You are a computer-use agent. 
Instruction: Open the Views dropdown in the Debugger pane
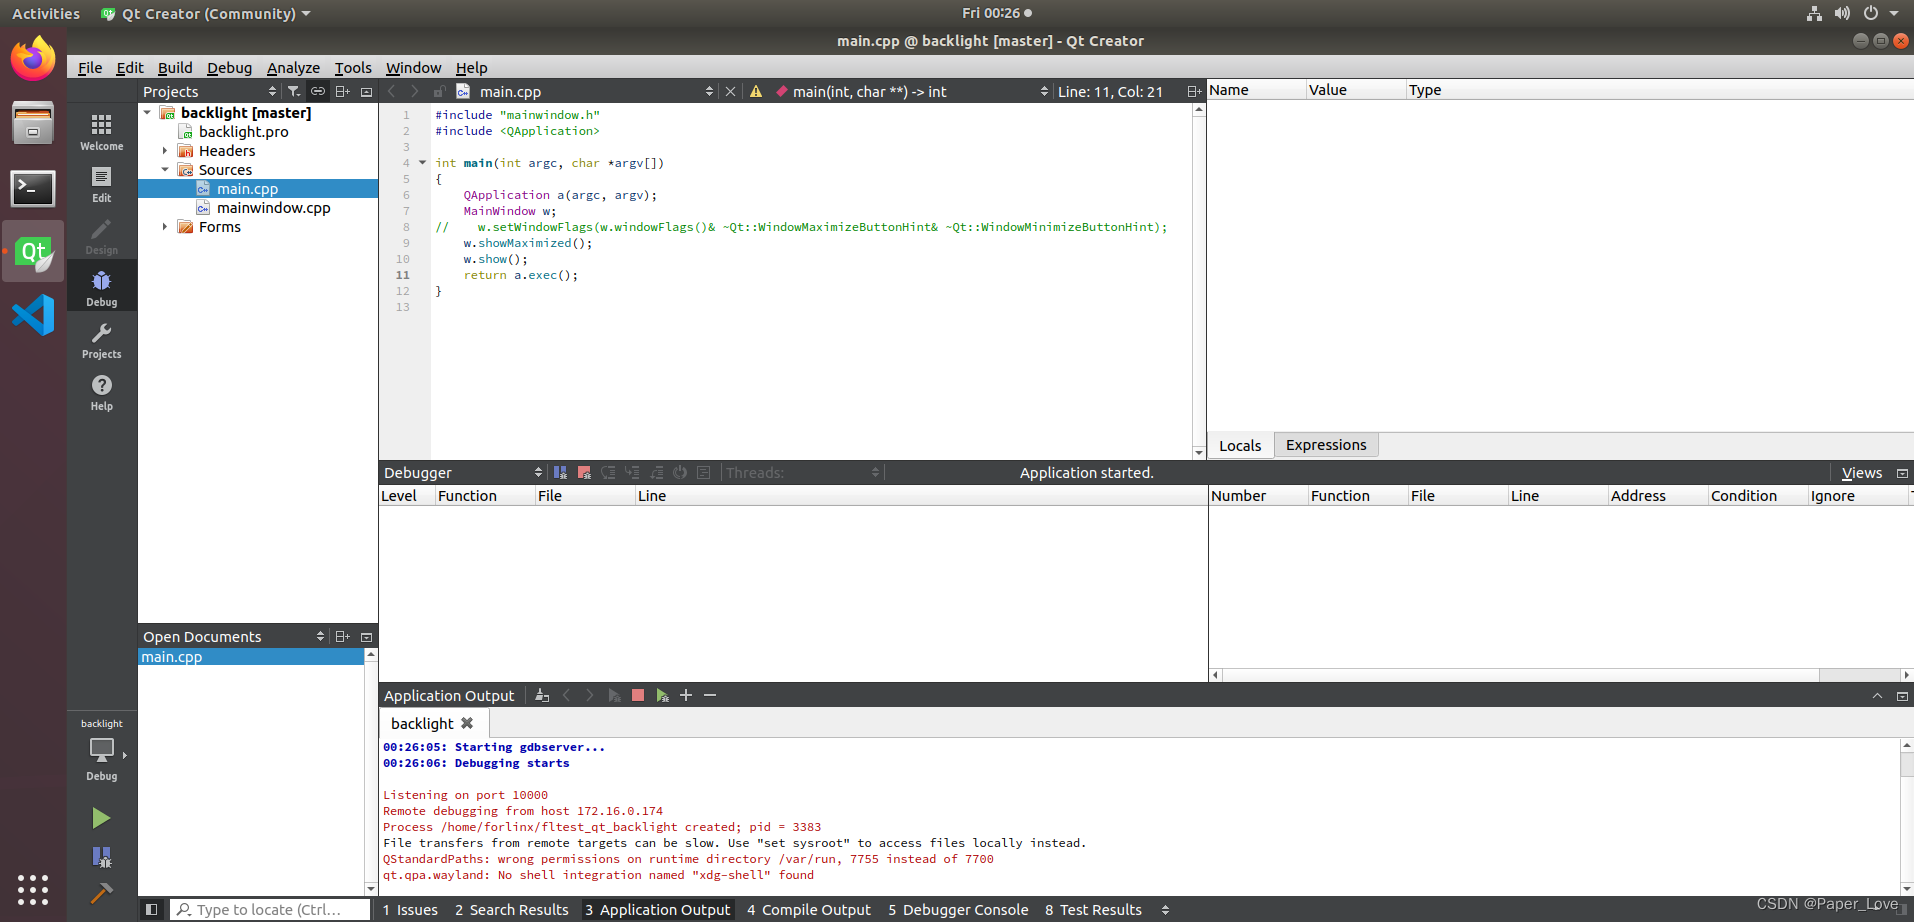click(1861, 472)
